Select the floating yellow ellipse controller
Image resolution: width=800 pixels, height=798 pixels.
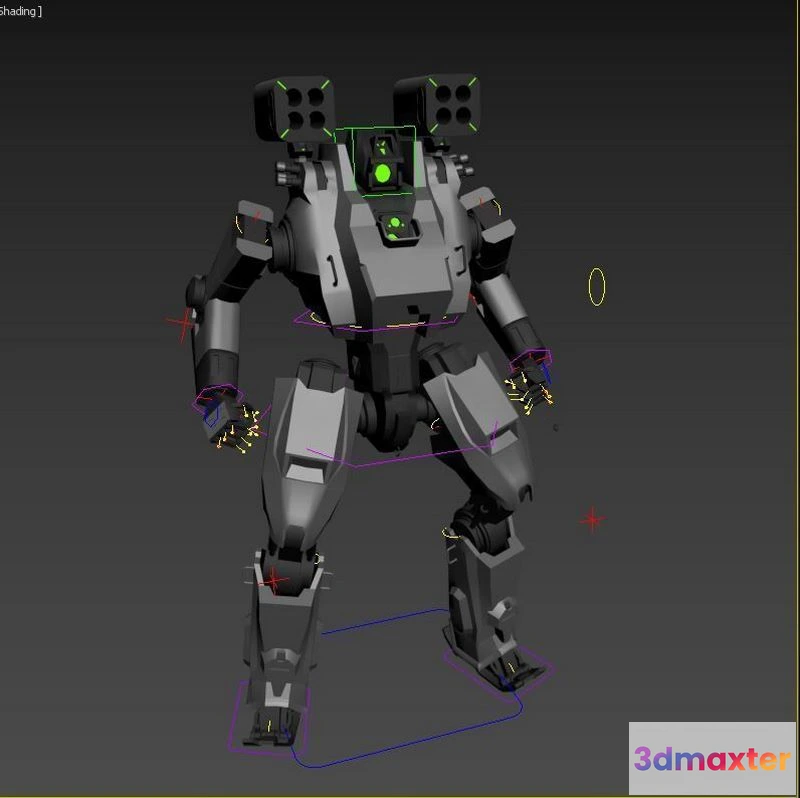coord(597,287)
